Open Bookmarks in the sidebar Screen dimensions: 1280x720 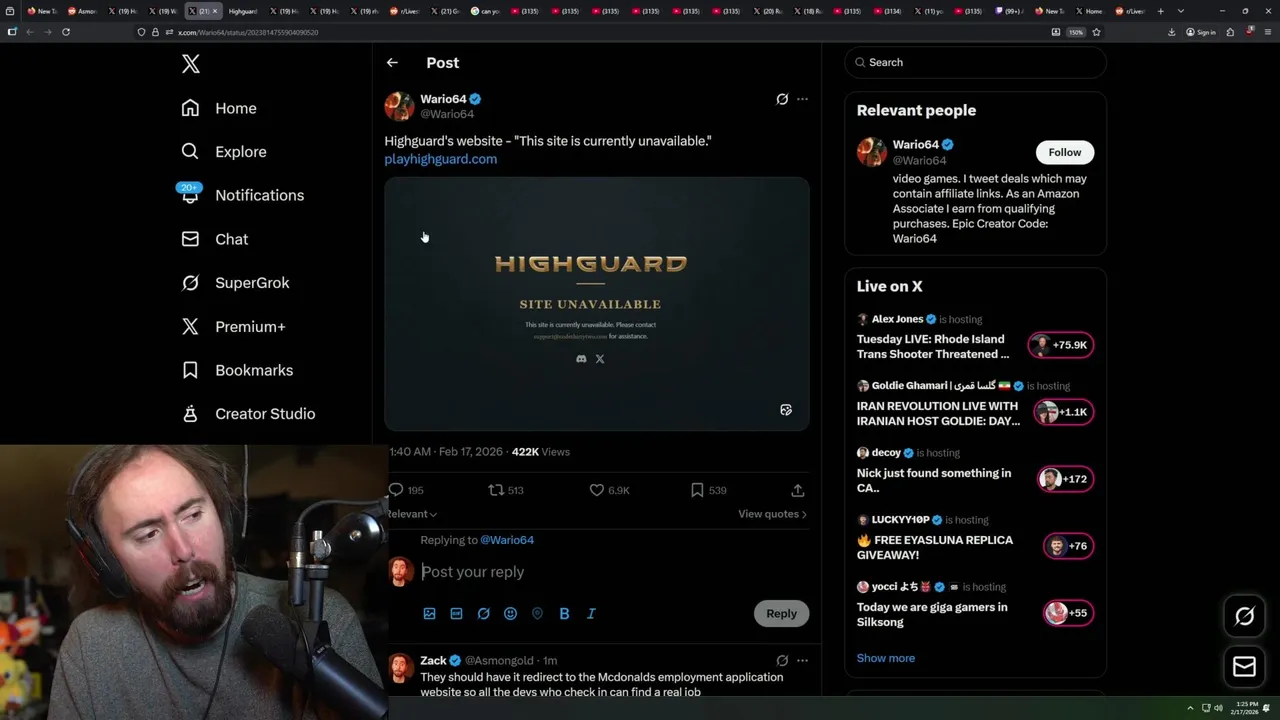click(237, 370)
